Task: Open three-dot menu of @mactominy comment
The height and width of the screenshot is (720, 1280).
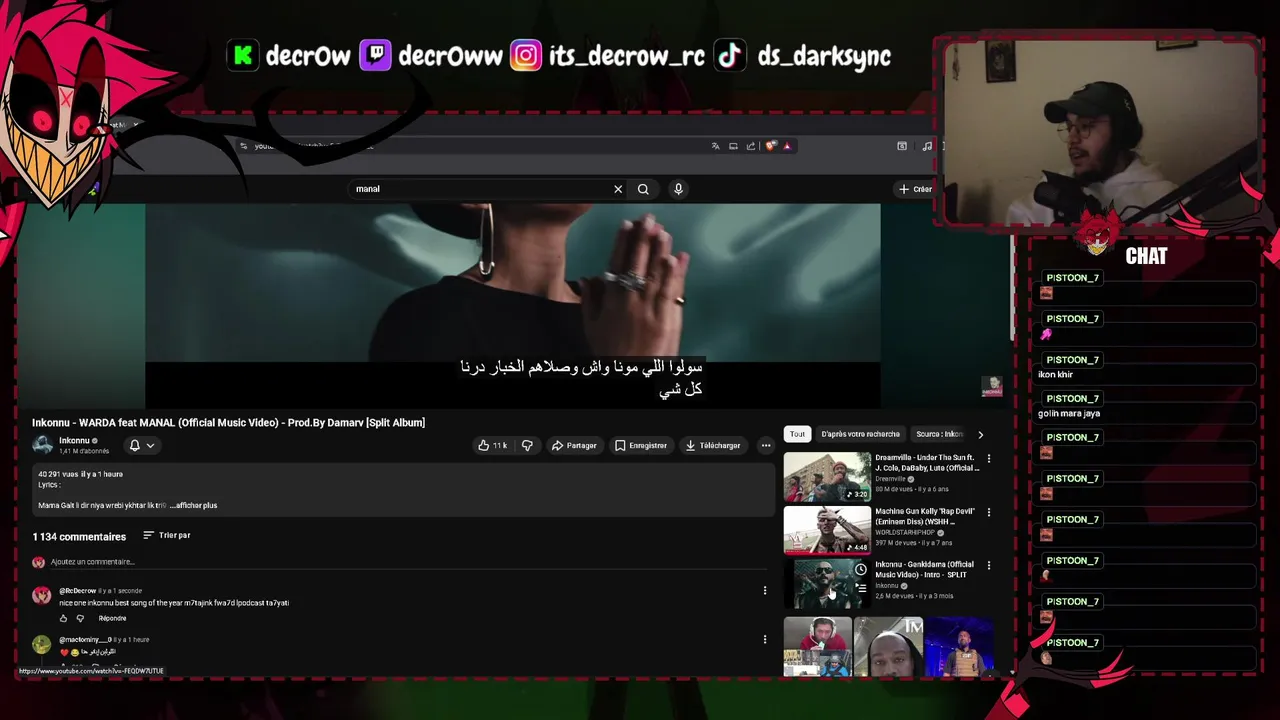Action: pyautogui.click(x=765, y=640)
